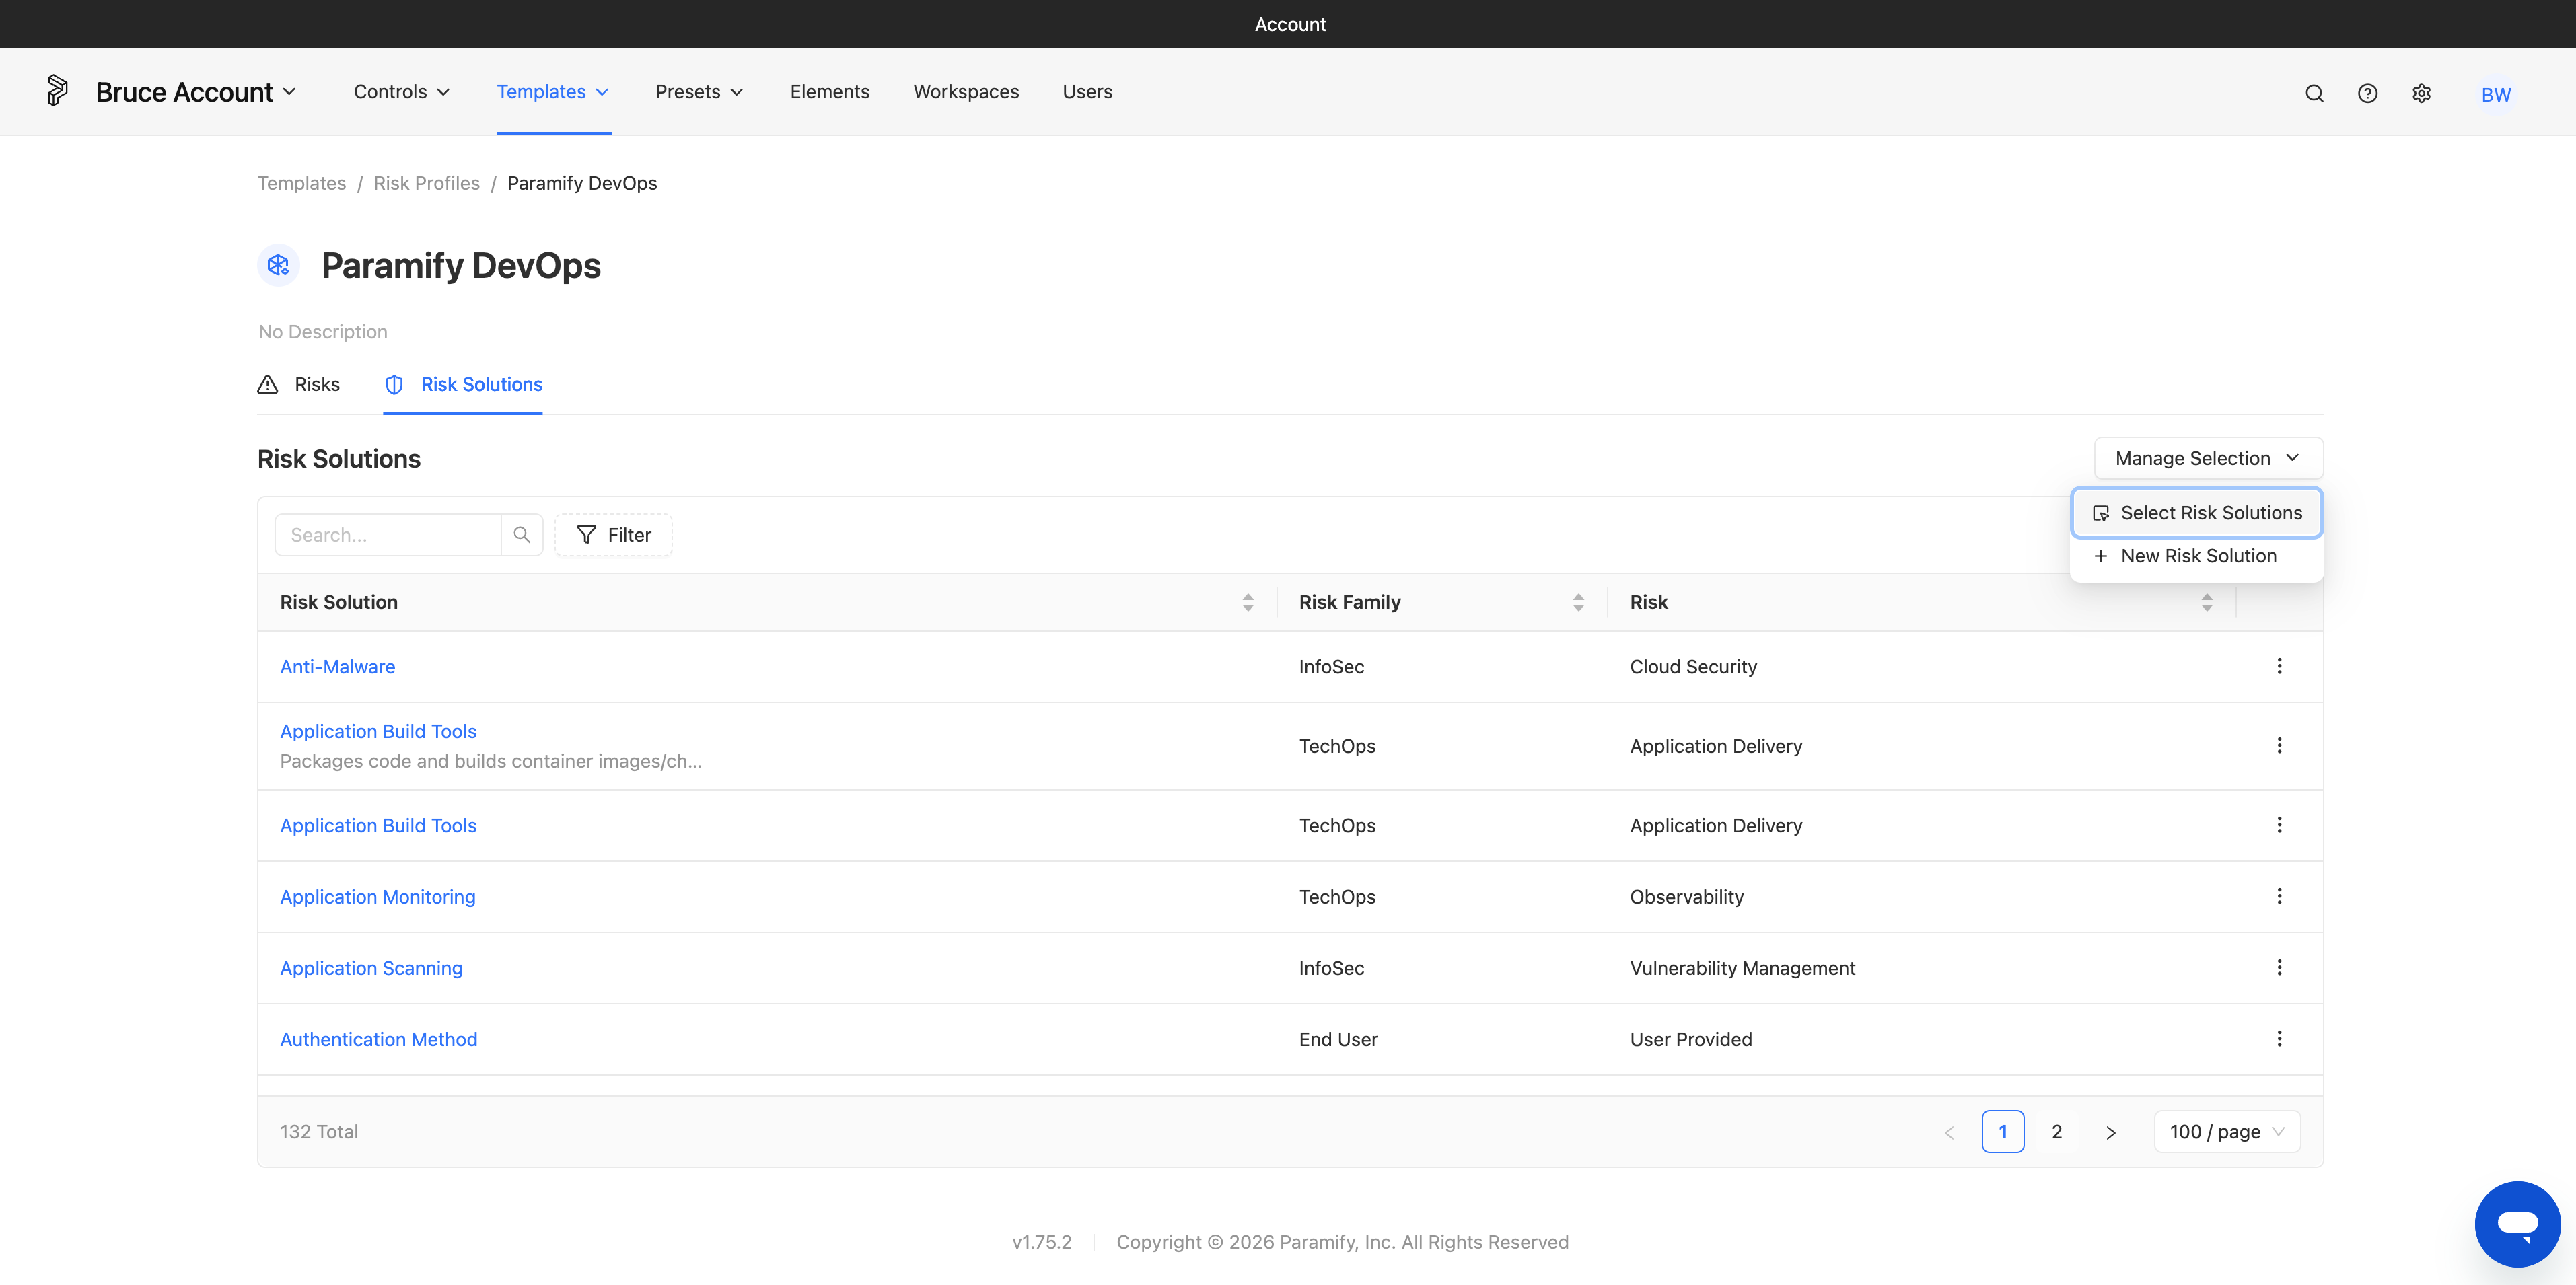Go to Users in navigation
This screenshot has width=2576, height=1285.
1087,92
